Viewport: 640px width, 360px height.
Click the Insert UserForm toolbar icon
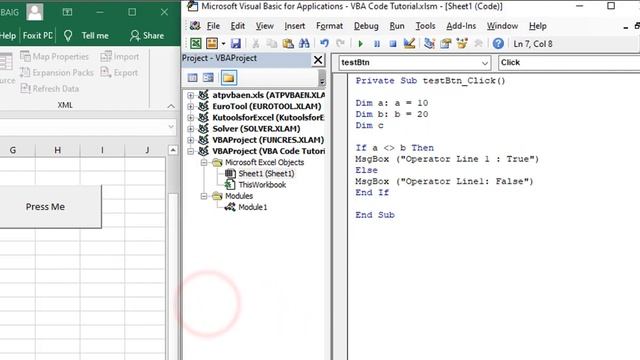tap(212, 43)
